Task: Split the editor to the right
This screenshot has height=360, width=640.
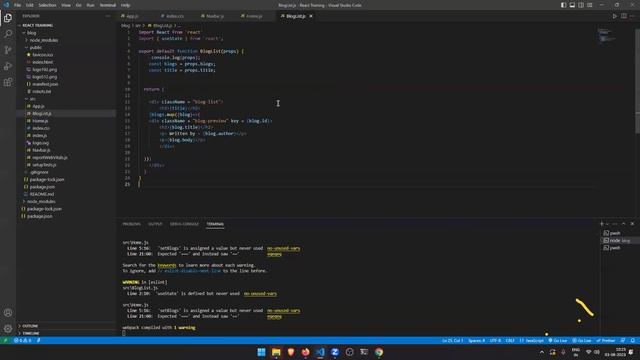Action: (x=624, y=16)
